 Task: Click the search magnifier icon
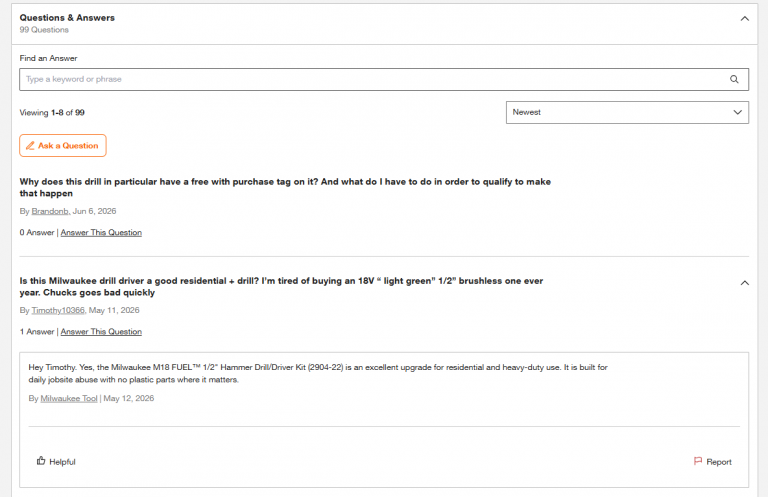click(734, 79)
